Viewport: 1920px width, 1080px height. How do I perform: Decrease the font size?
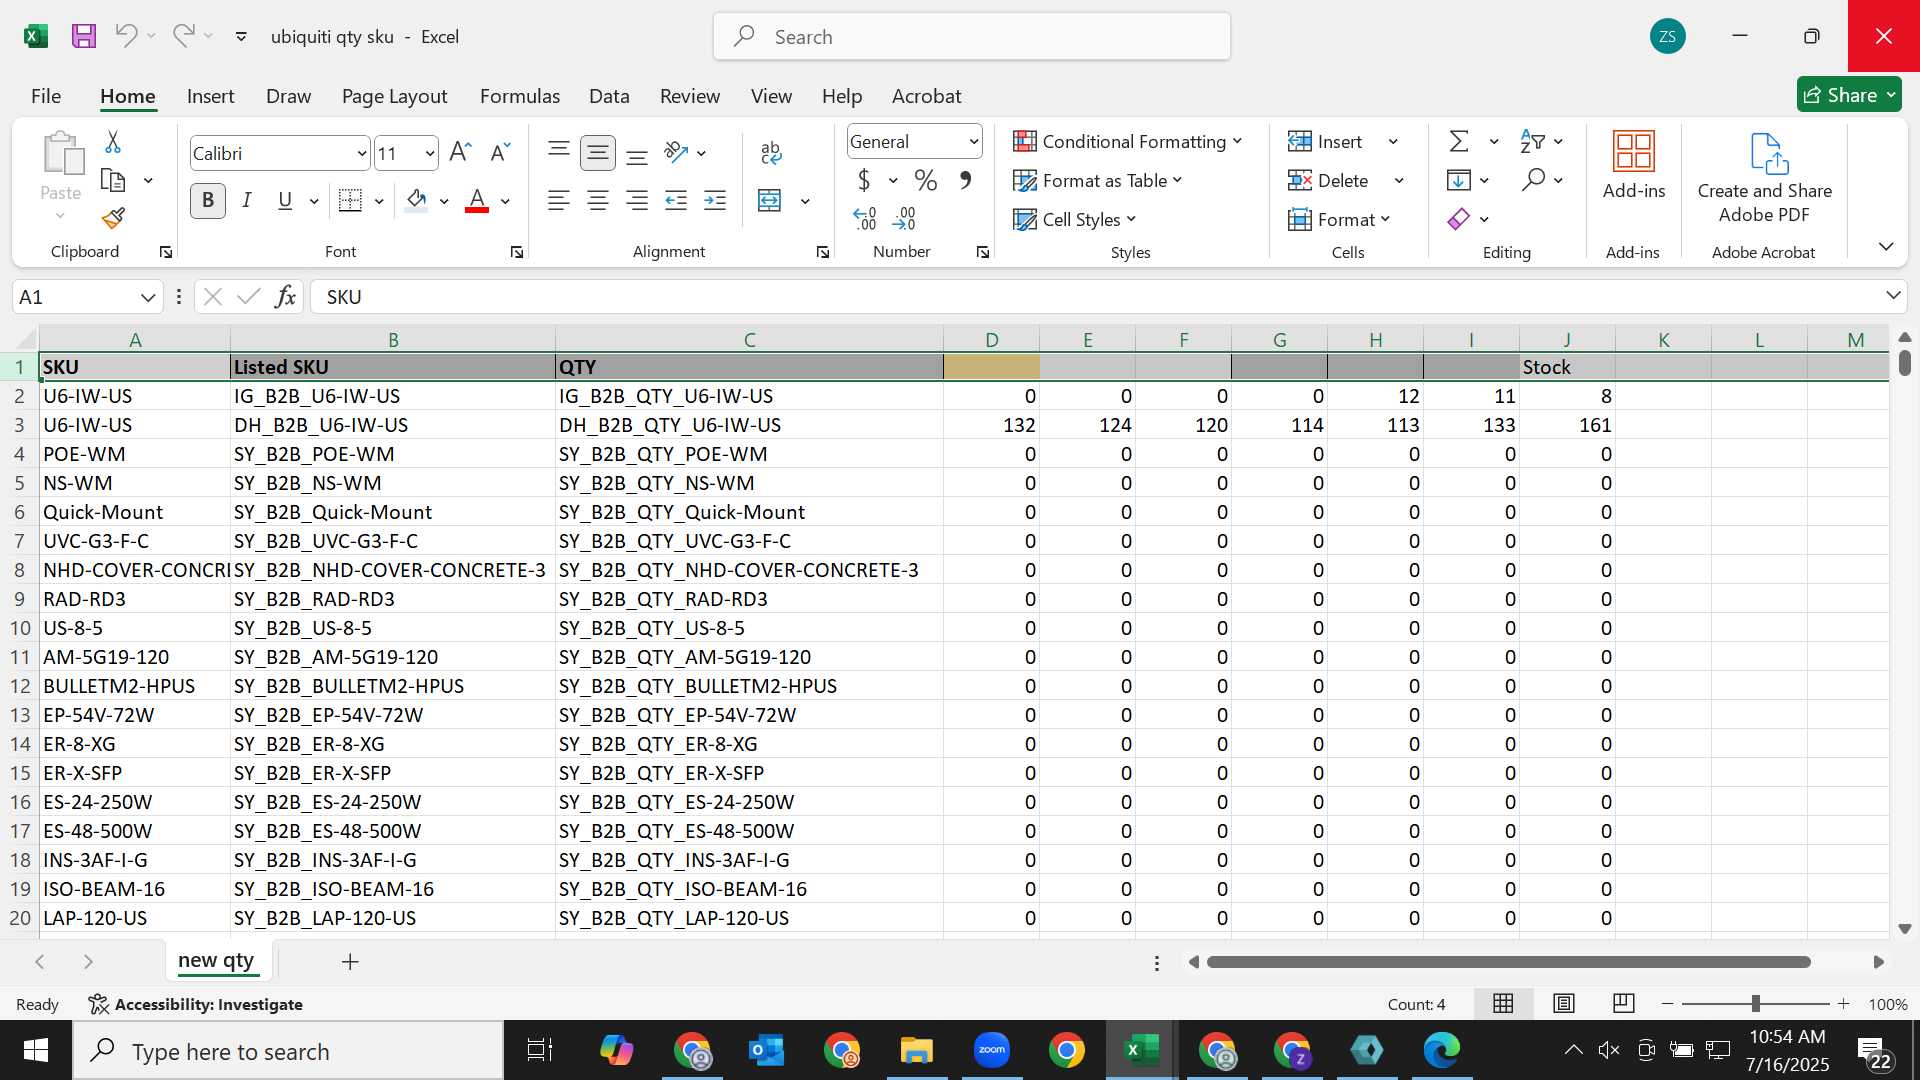[x=500, y=153]
